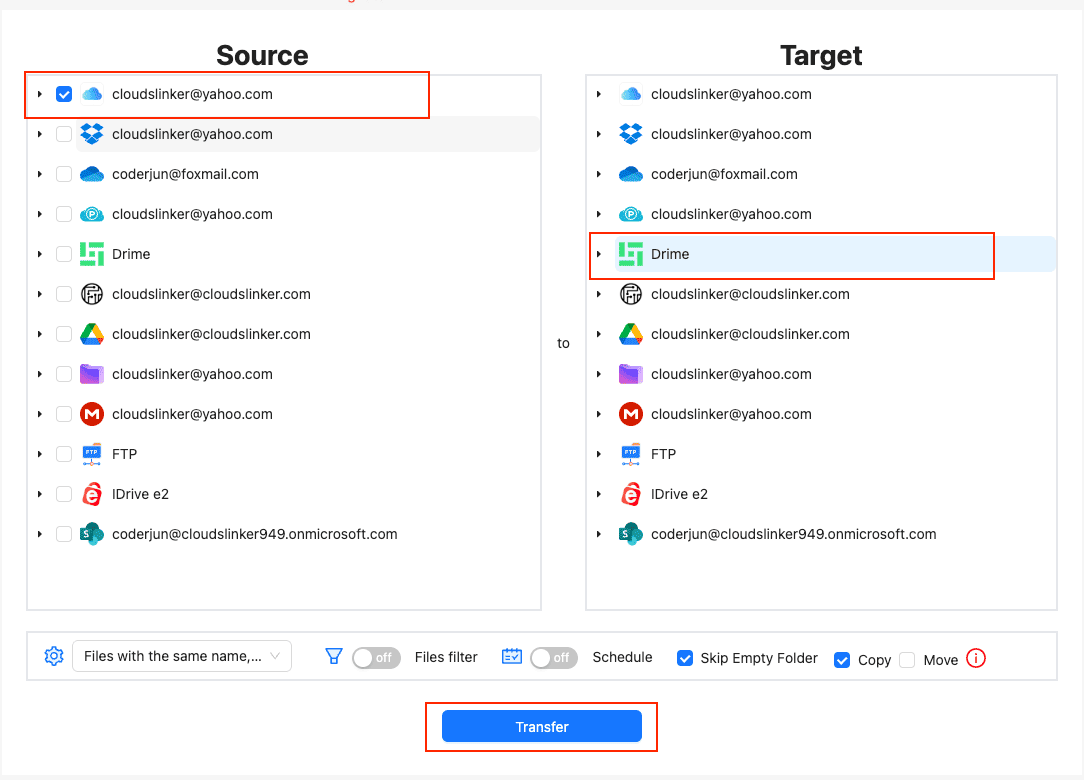The width and height of the screenshot is (1084, 780).
Task: Open transfer settings gear icon
Action: tap(54, 656)
